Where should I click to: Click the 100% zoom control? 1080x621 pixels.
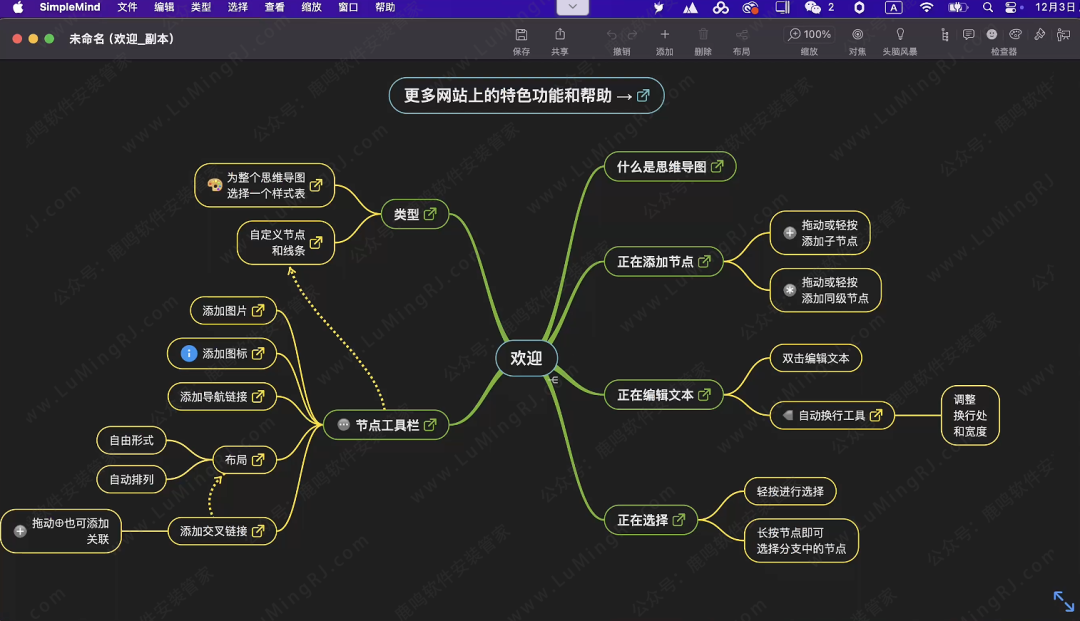(x=811, y=33)
